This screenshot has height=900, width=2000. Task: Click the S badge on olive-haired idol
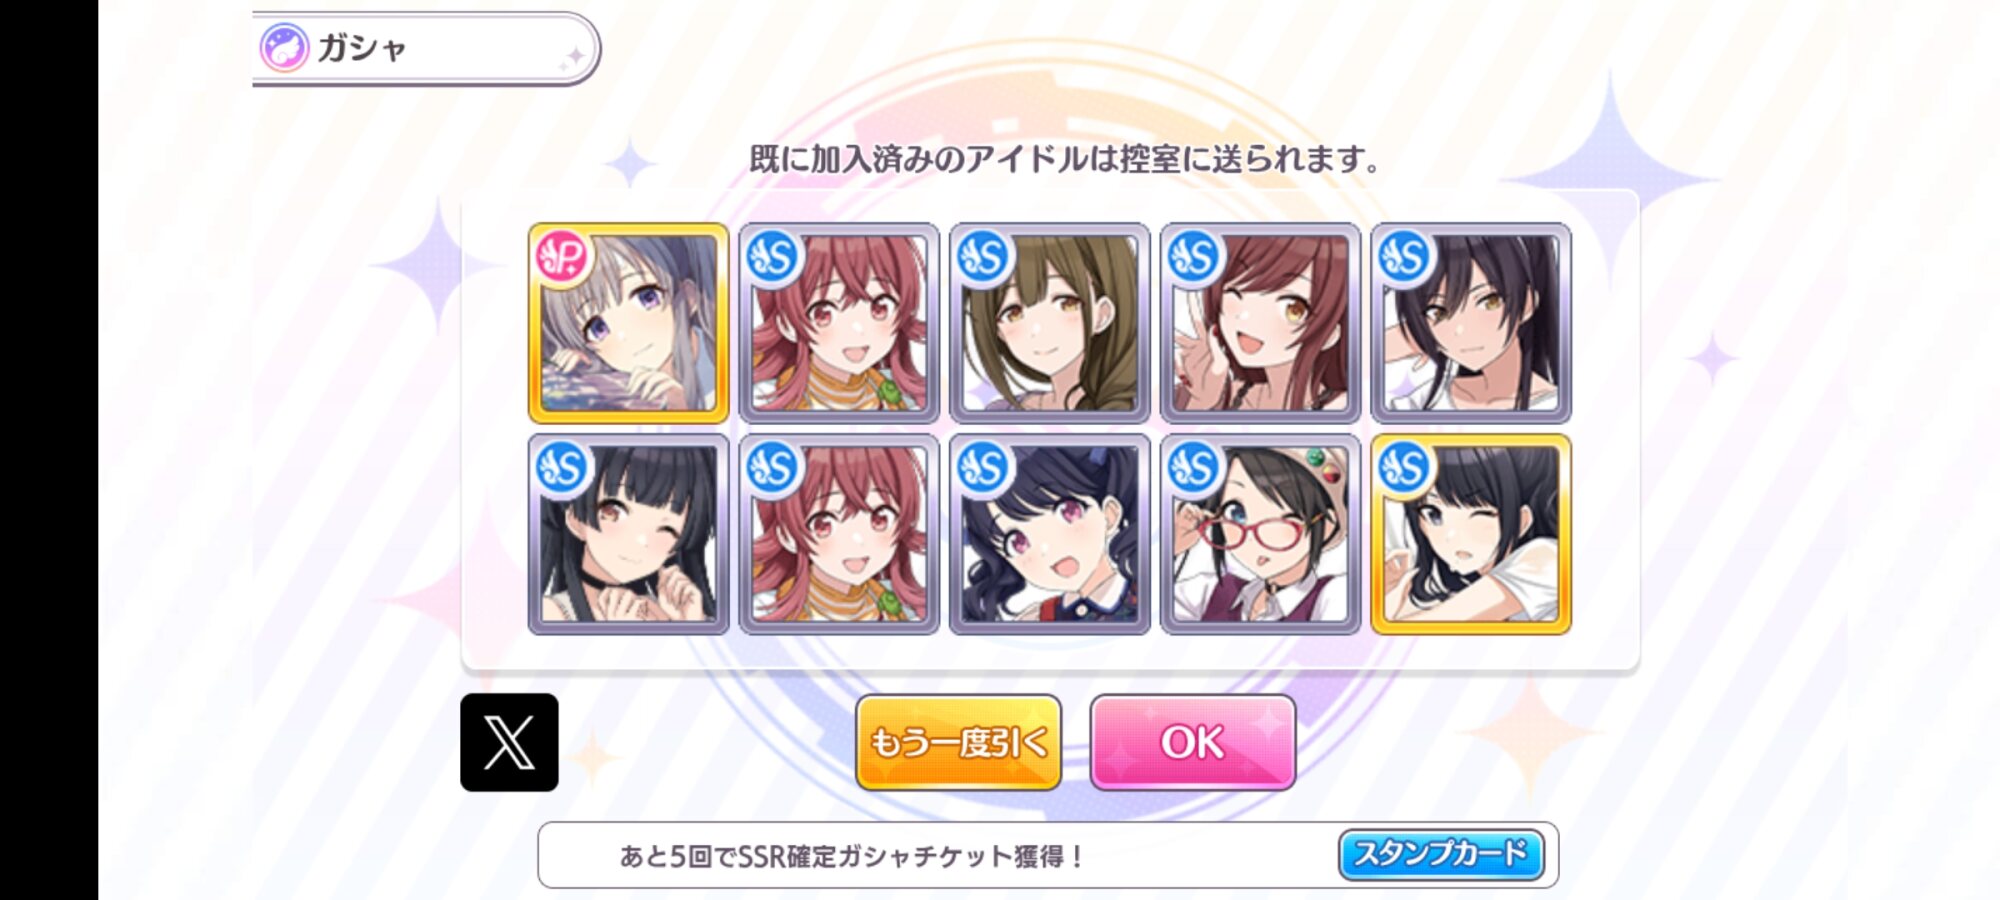click(983, 258)
